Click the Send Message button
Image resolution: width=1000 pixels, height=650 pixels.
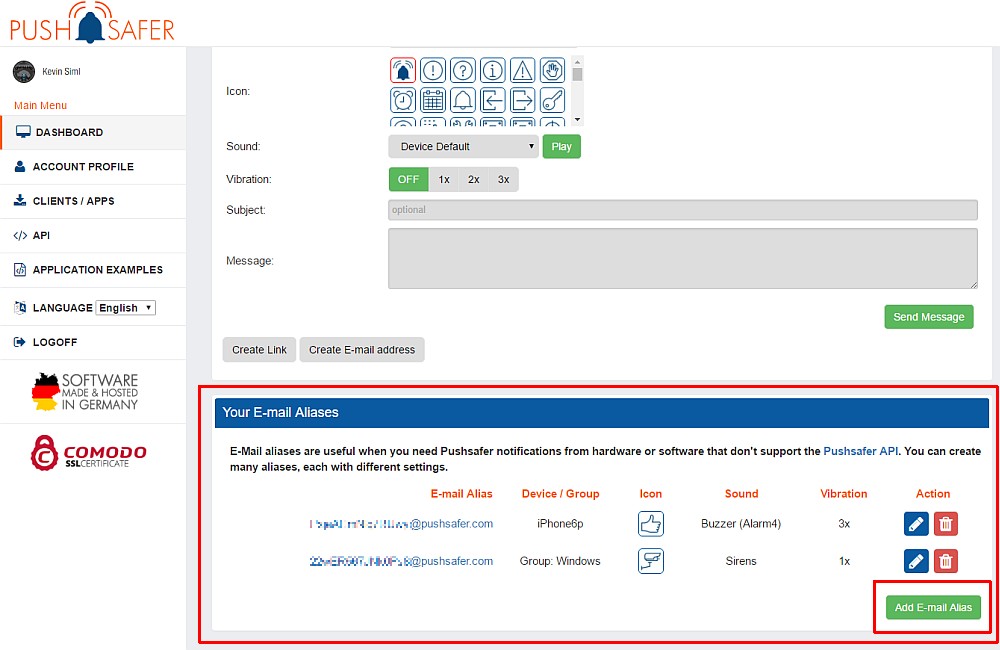tap(929, 316)
